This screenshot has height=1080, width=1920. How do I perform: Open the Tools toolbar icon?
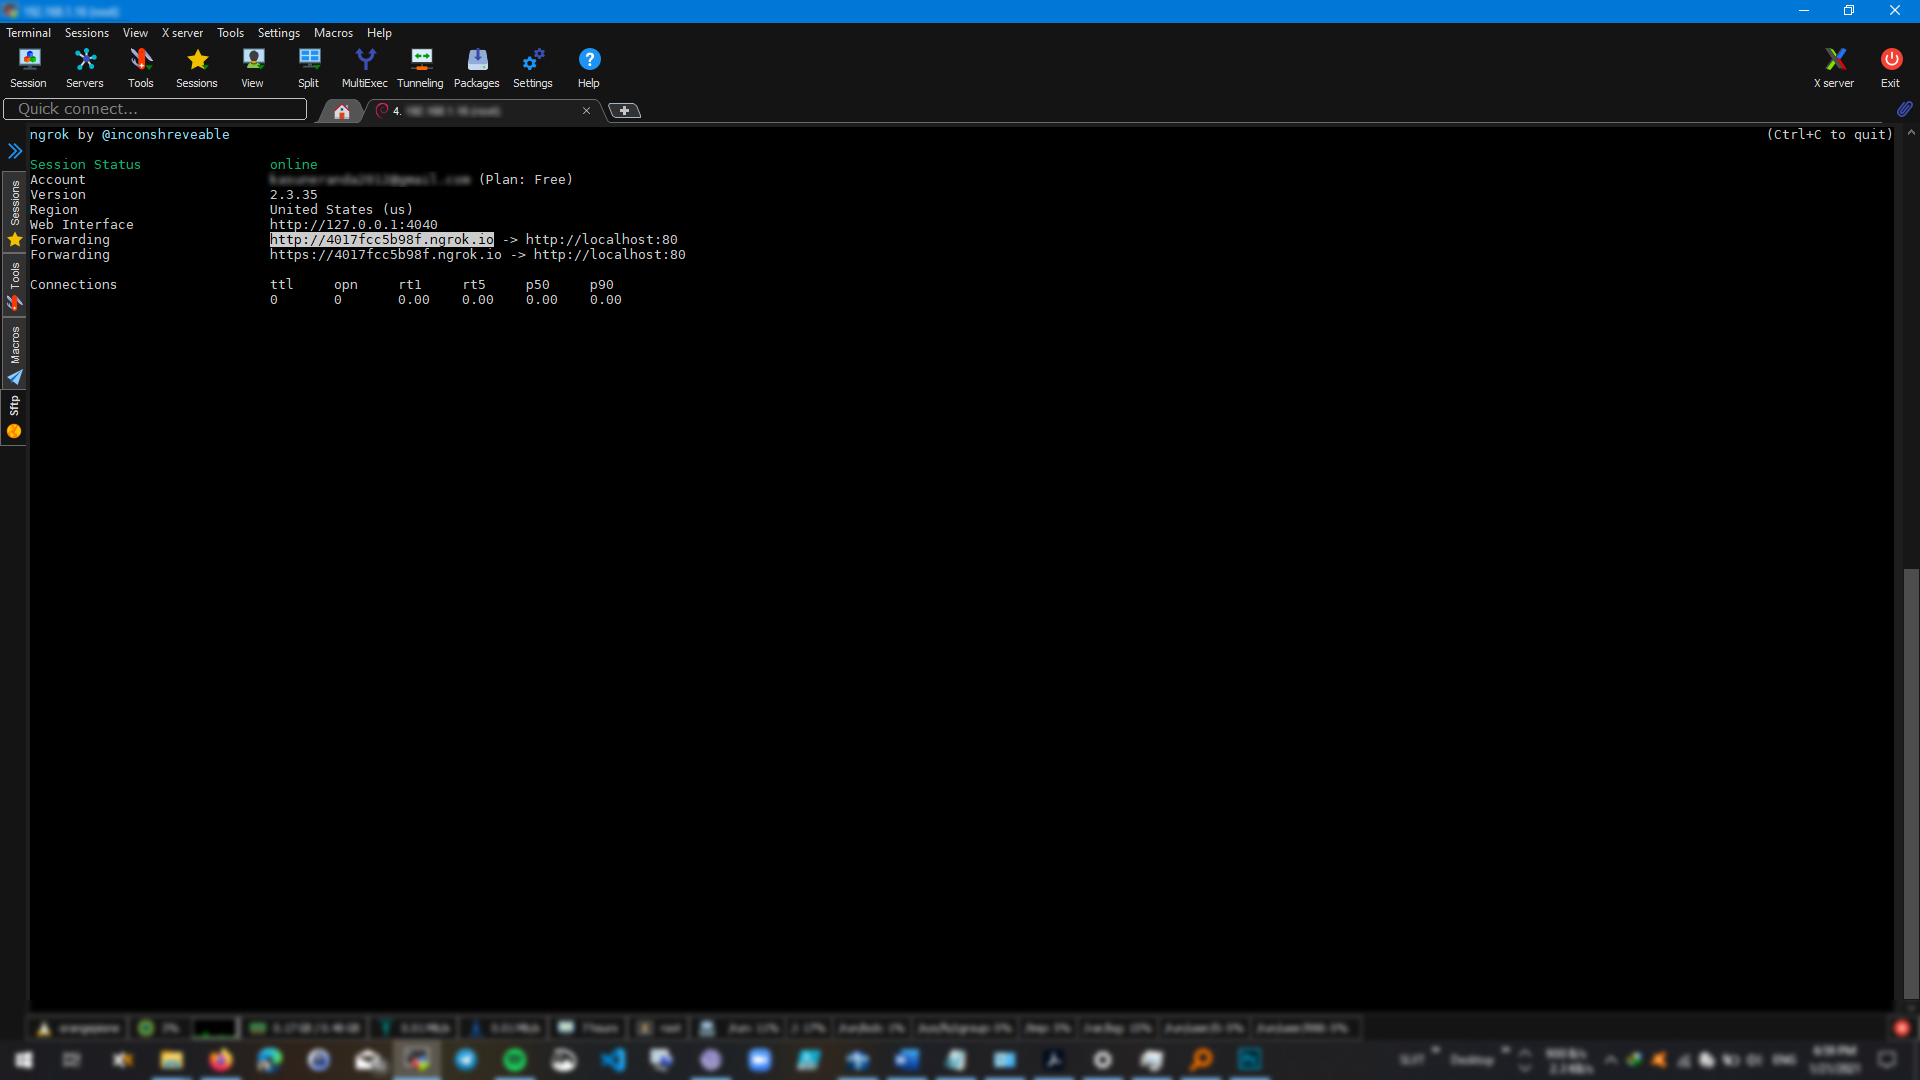point(141,68)
